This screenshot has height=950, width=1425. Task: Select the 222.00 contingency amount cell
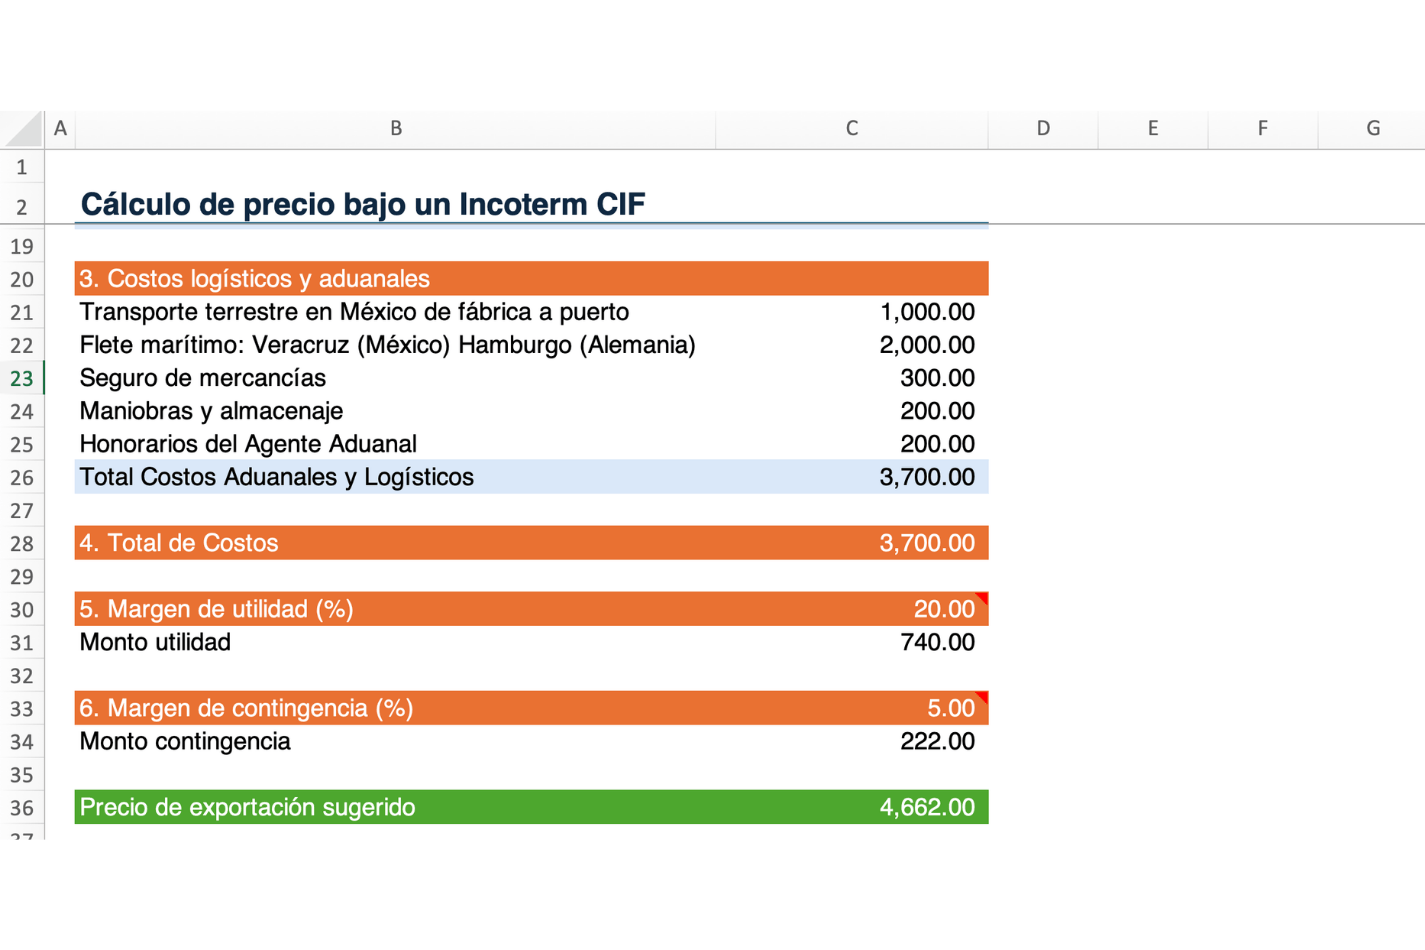click(852, 741)
